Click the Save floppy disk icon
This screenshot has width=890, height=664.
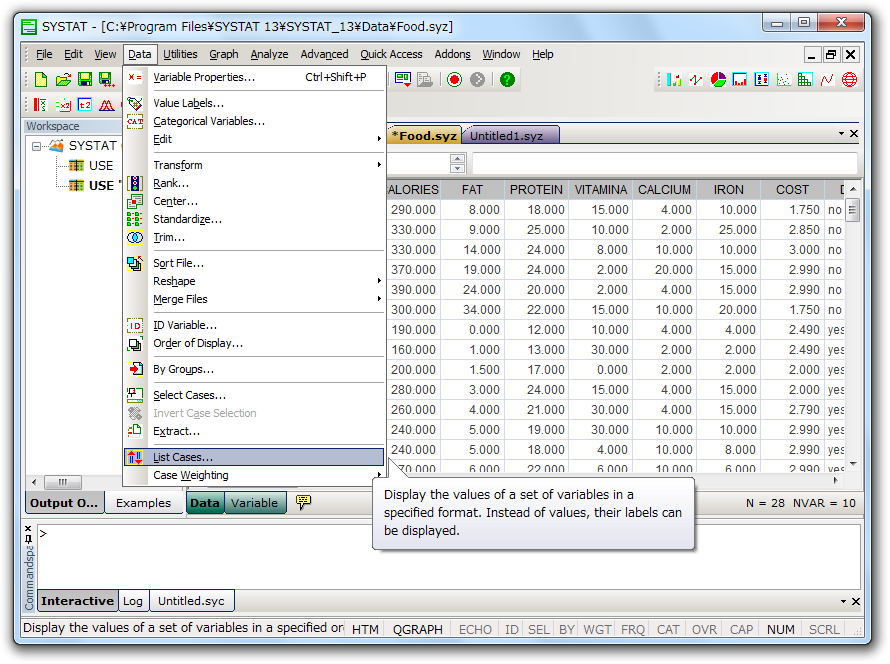pyautogui.click(x=85, y=79)
